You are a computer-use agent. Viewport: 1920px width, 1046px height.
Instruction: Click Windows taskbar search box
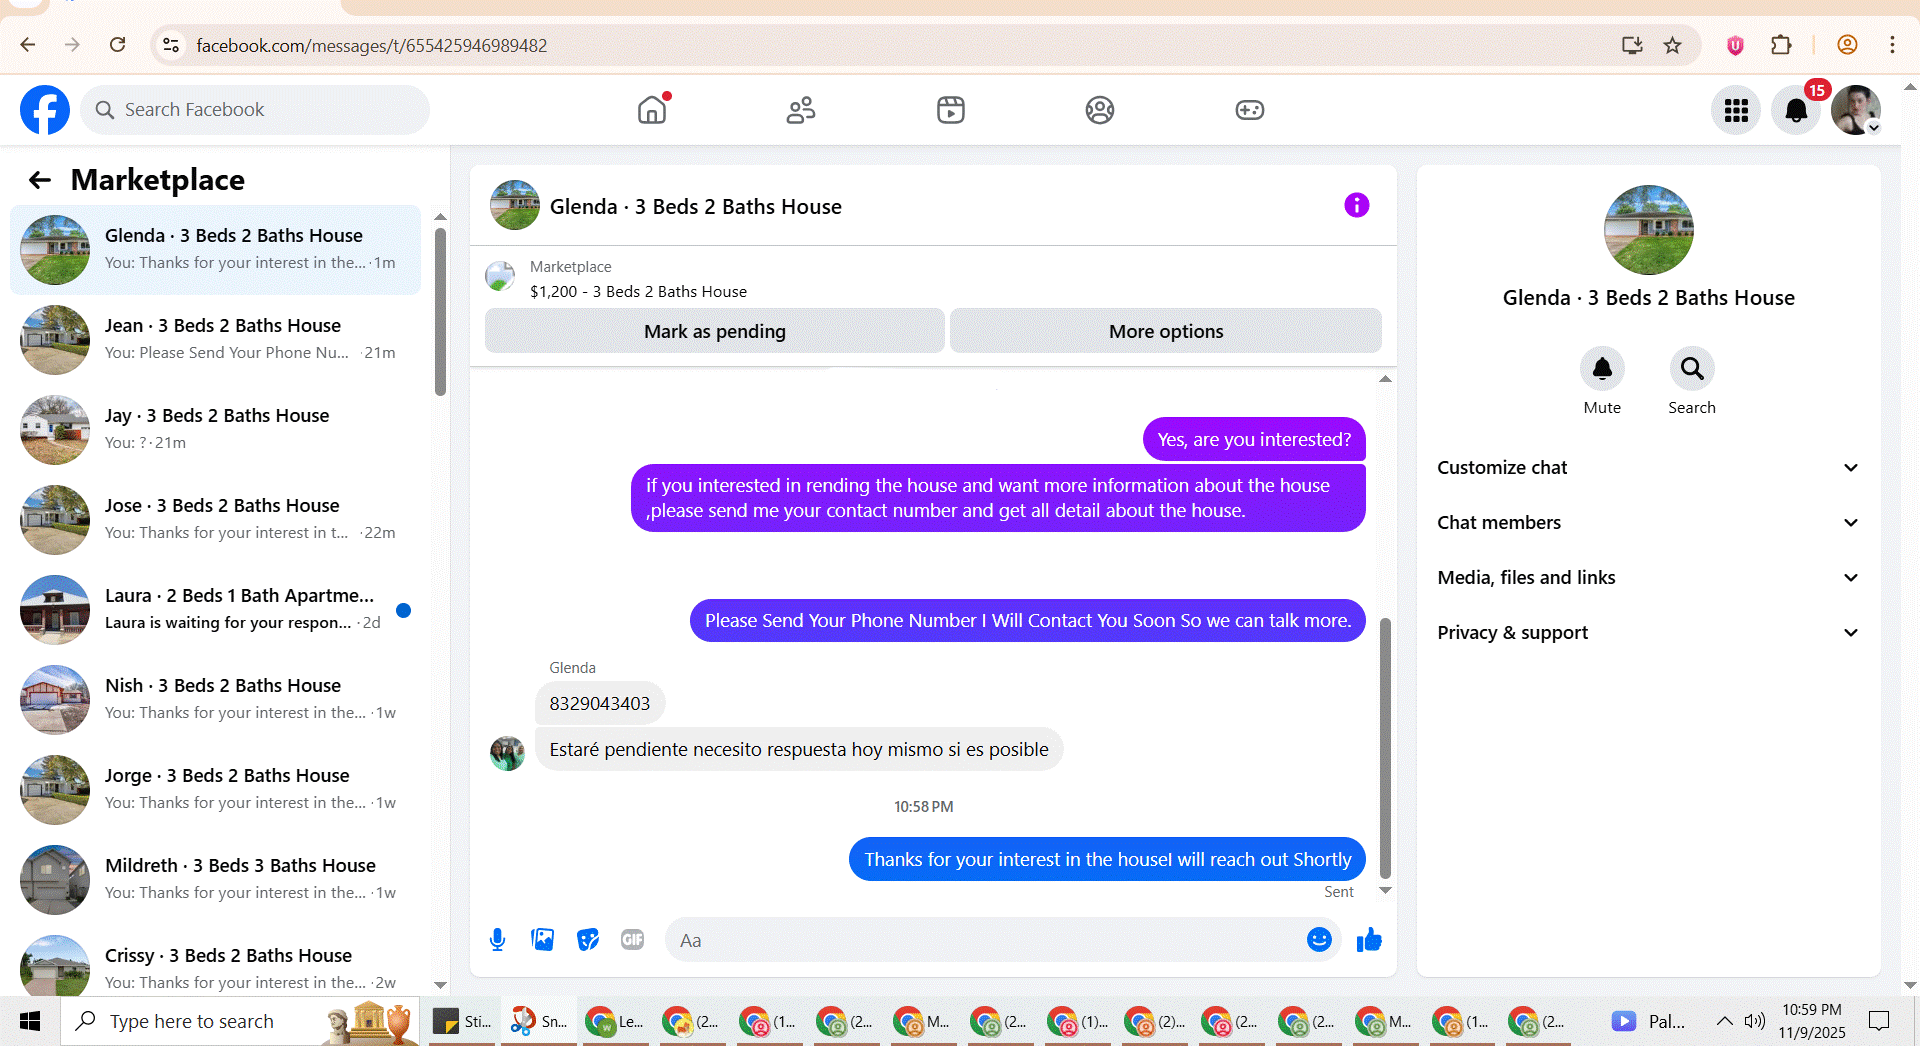pos(240,1021)
